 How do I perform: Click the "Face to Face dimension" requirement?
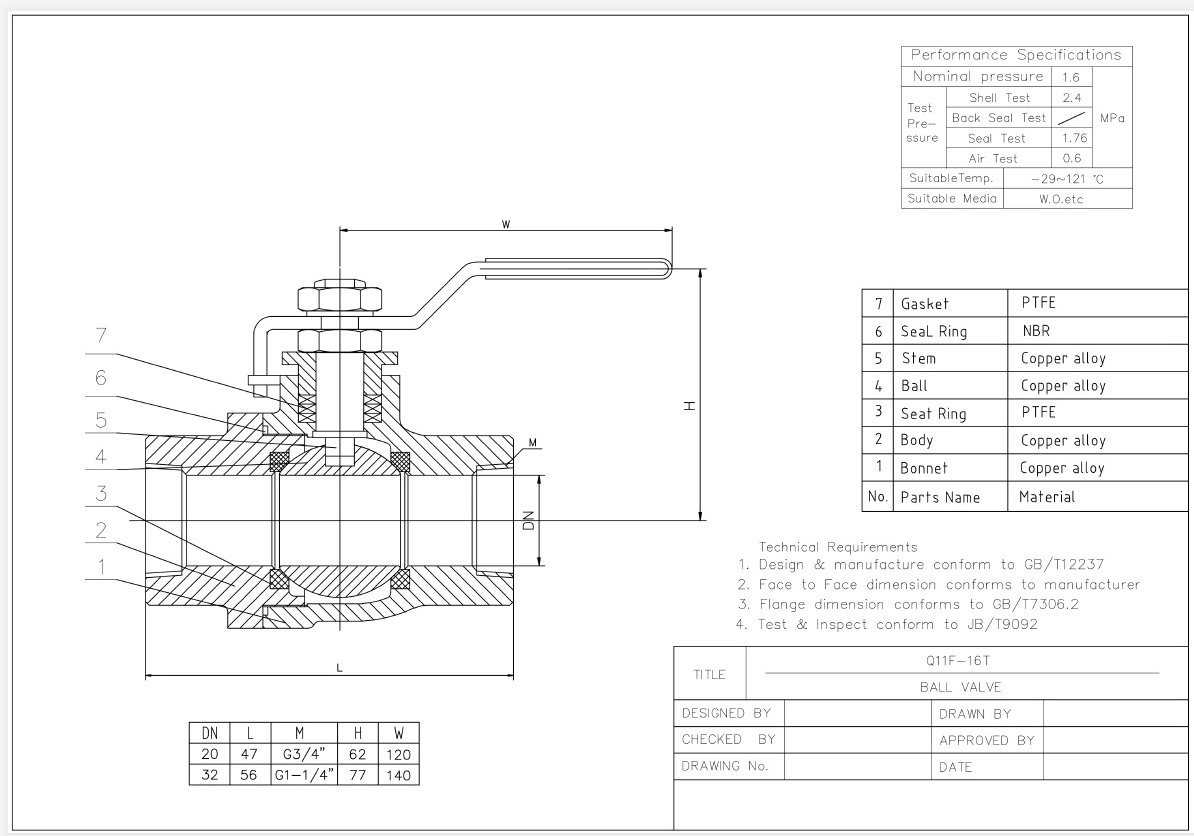(x=938, y=585)
